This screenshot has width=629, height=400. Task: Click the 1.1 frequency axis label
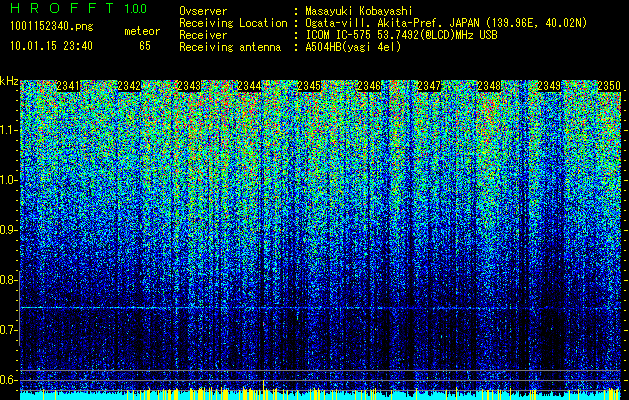7,130
